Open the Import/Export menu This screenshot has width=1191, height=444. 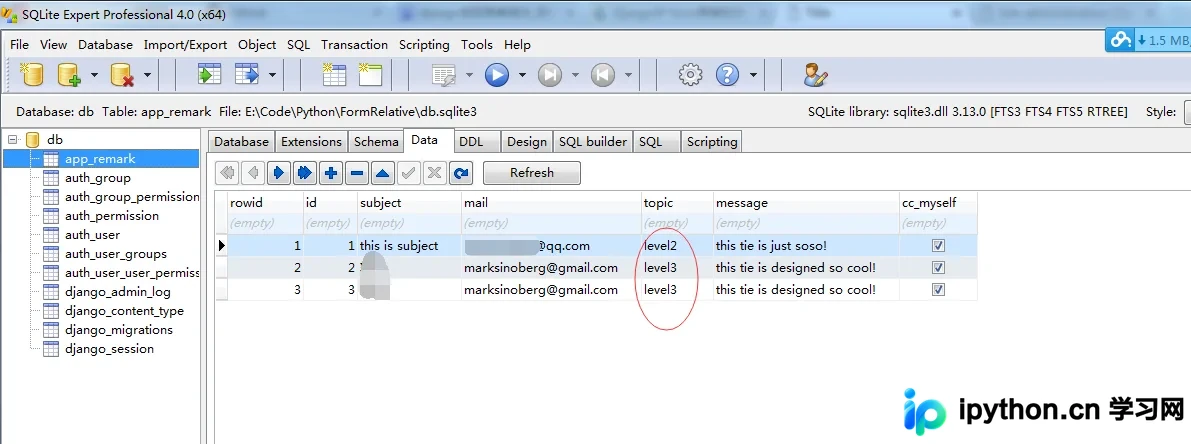[x=185, y=45]
